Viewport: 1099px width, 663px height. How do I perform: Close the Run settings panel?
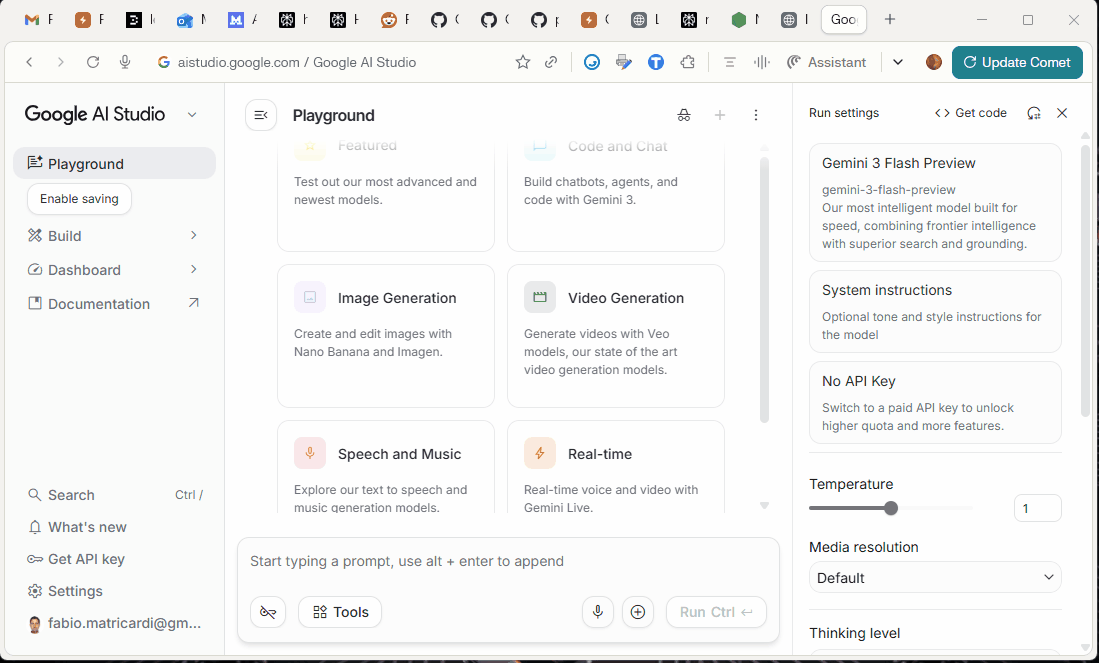pos(1062,113)
